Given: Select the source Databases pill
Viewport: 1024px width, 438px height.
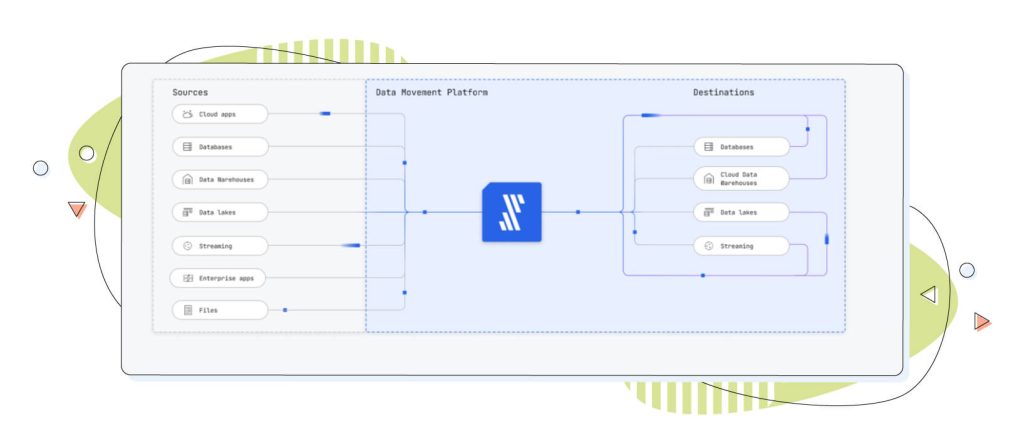Looking at the screenshot, I should pos(220,147).
